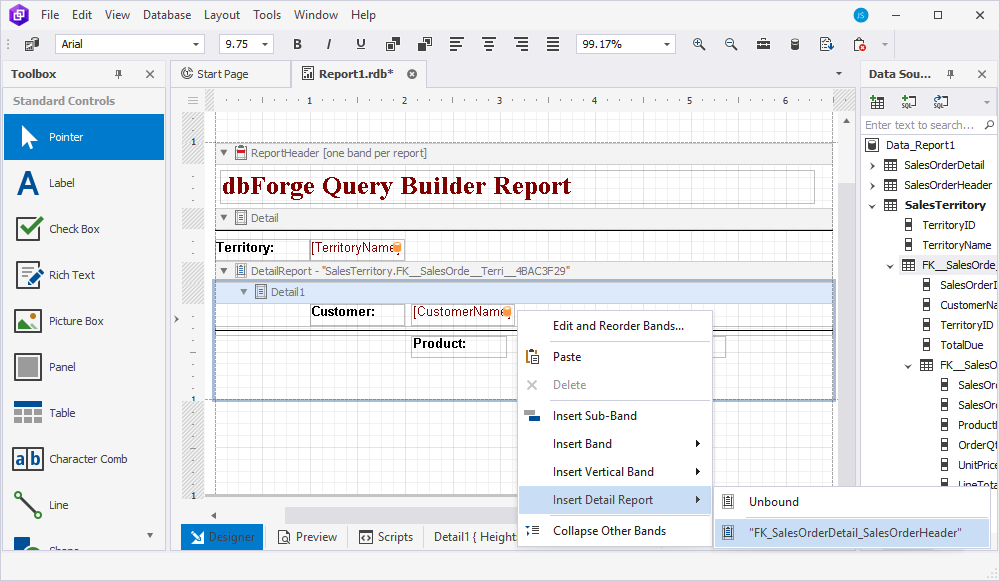Select the Picture Box control in Toolbox

[84, 321]
